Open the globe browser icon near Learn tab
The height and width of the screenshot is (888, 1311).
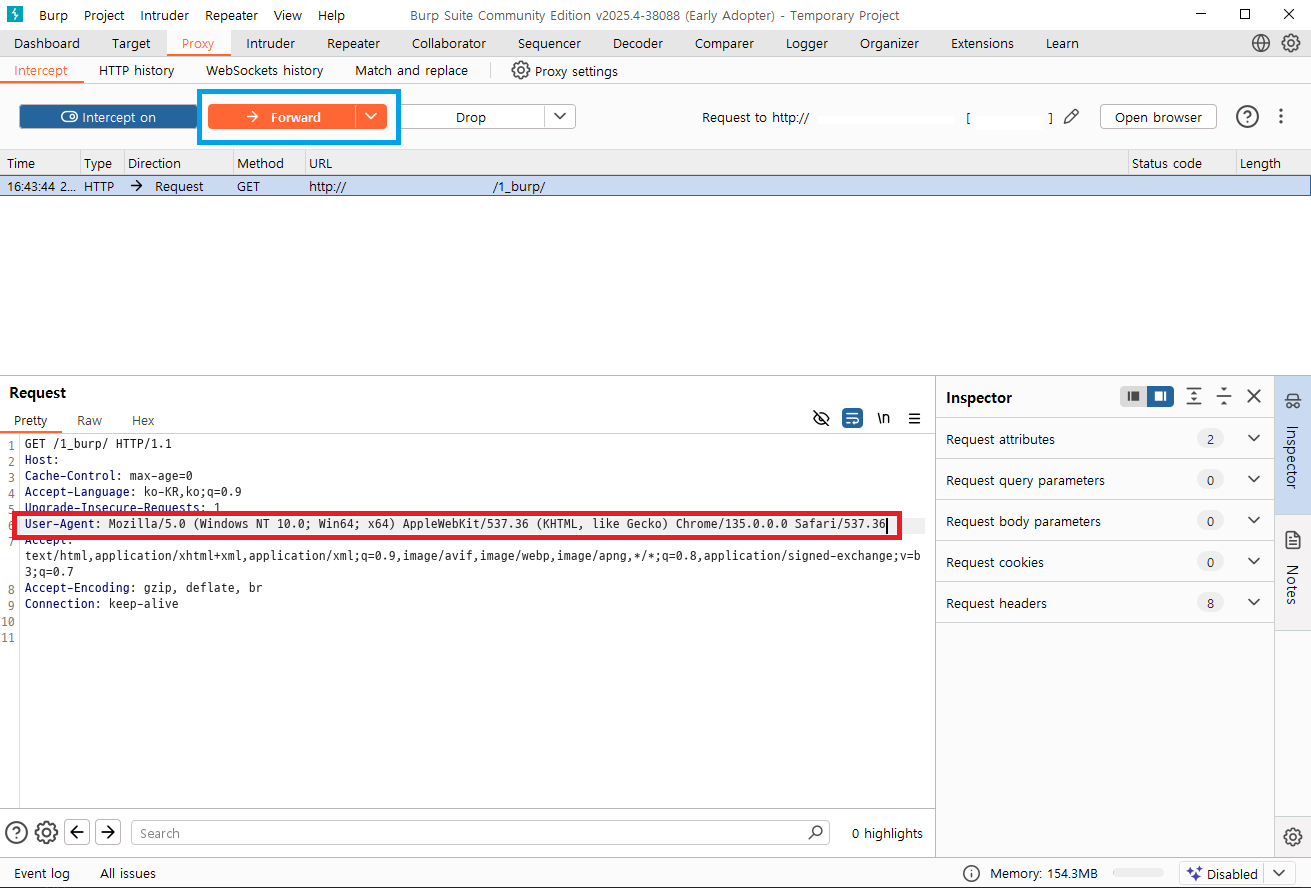point(1261,43)
